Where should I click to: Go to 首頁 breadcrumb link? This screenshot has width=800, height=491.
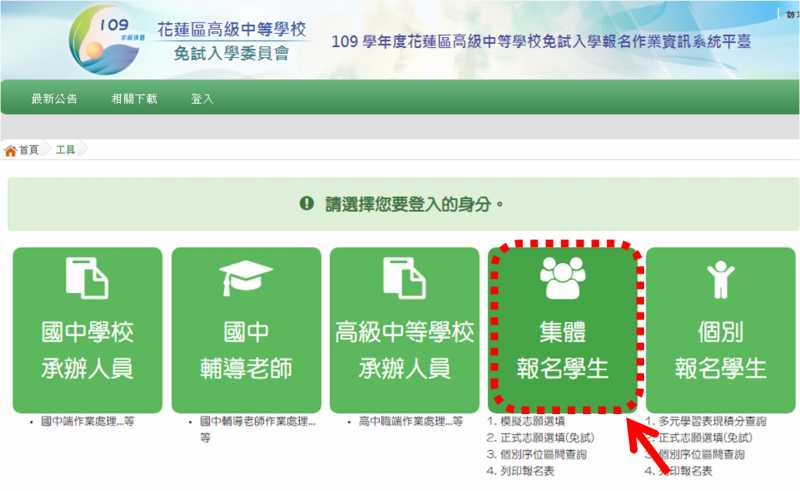[x=28, y=150]
